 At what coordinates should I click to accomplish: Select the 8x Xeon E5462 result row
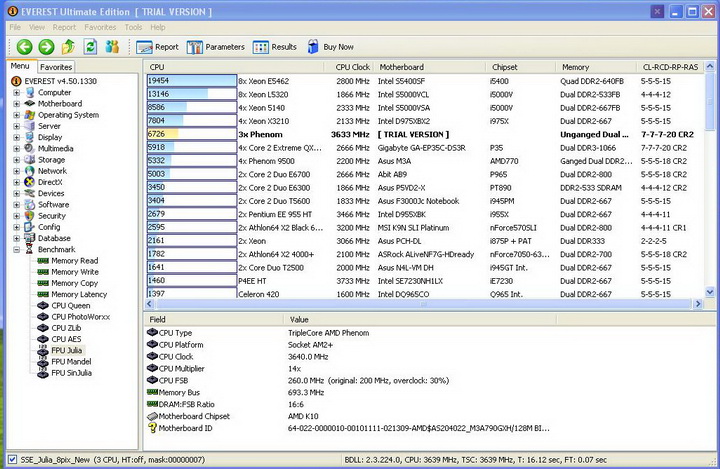(x=425, y=81)
